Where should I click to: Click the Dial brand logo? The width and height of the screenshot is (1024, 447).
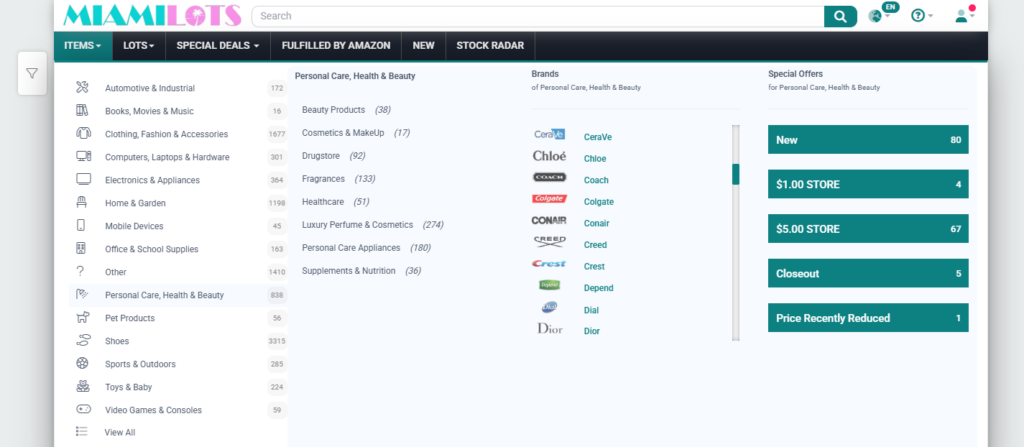pyautogui.click(x=549, y=307)
